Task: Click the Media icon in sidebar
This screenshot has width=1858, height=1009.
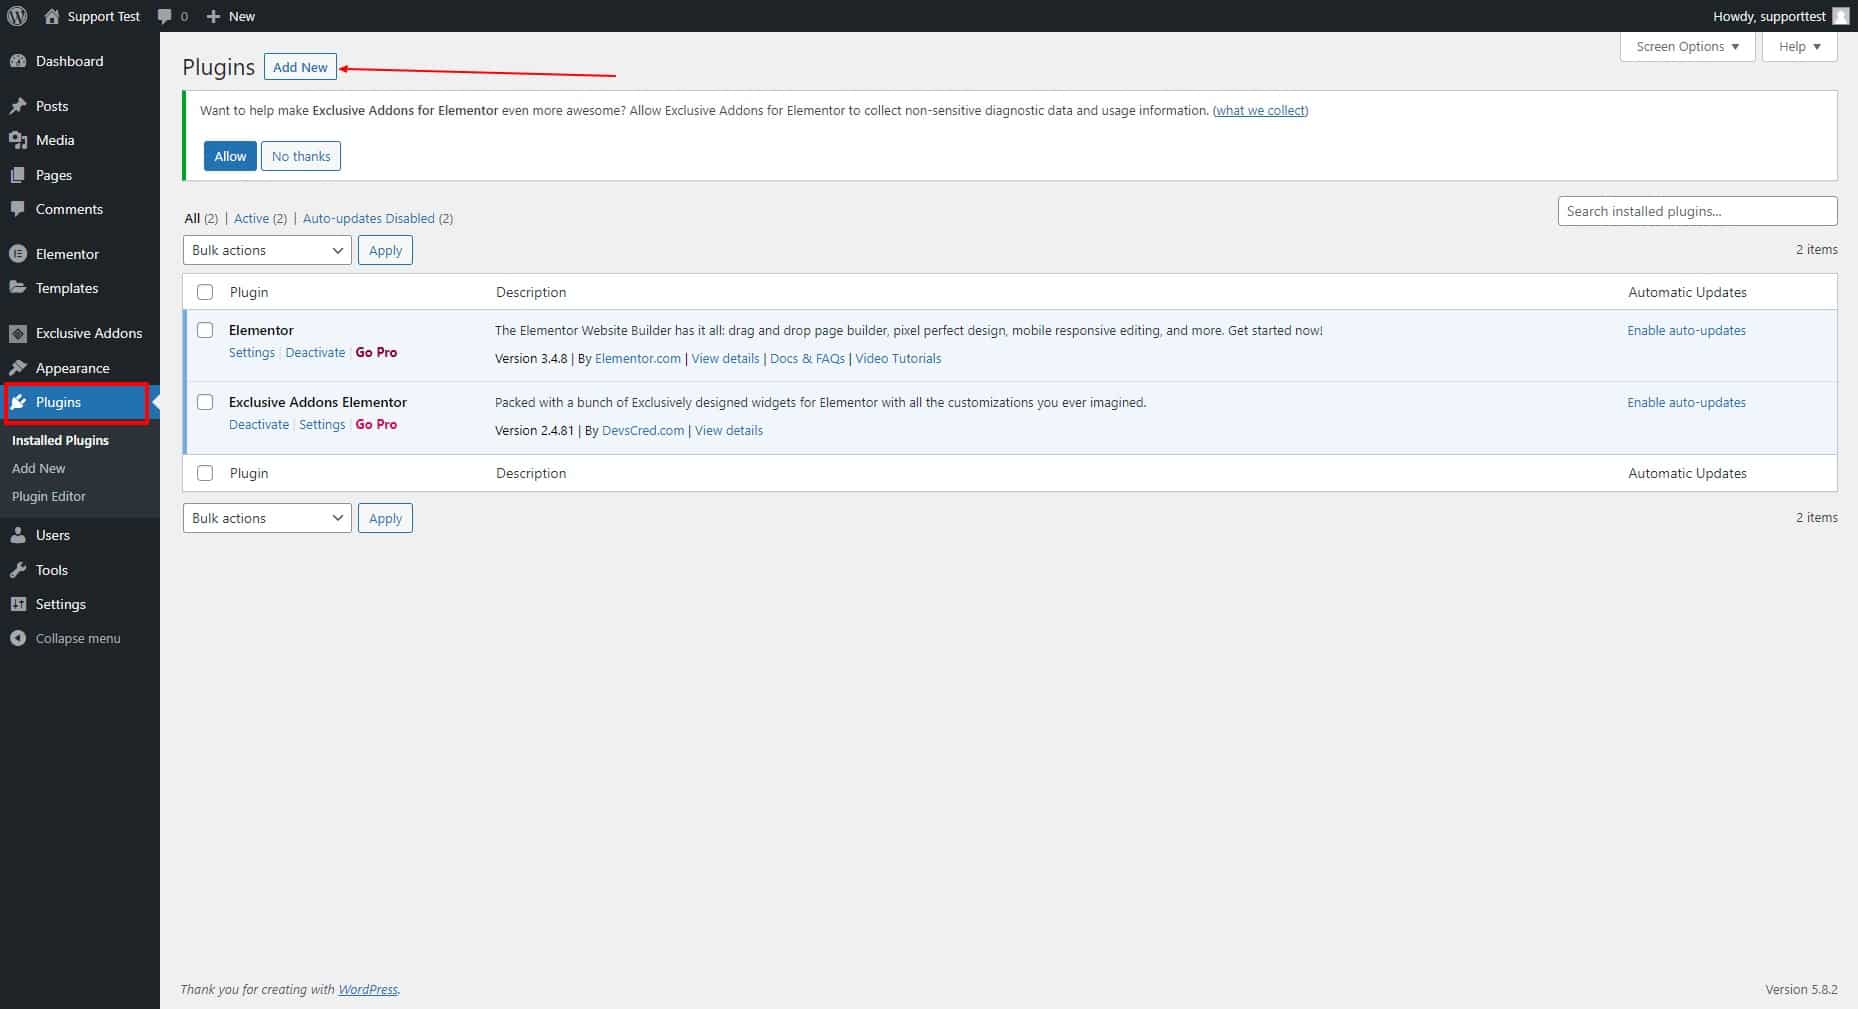Action: coord(18,140)
